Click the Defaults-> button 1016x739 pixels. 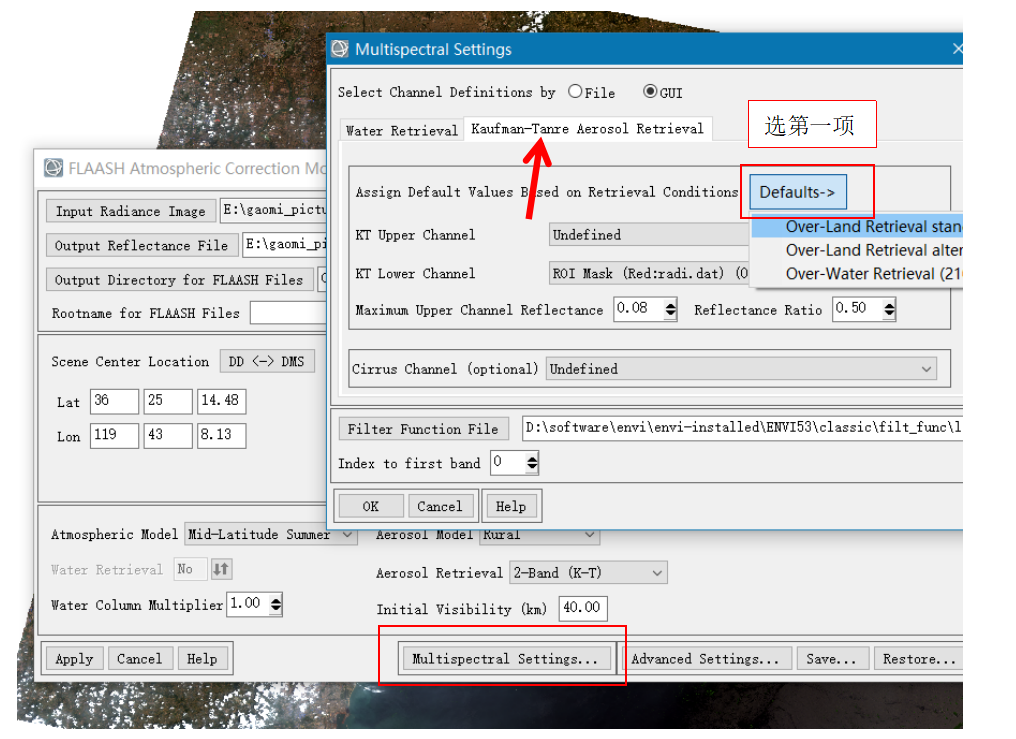798,192
